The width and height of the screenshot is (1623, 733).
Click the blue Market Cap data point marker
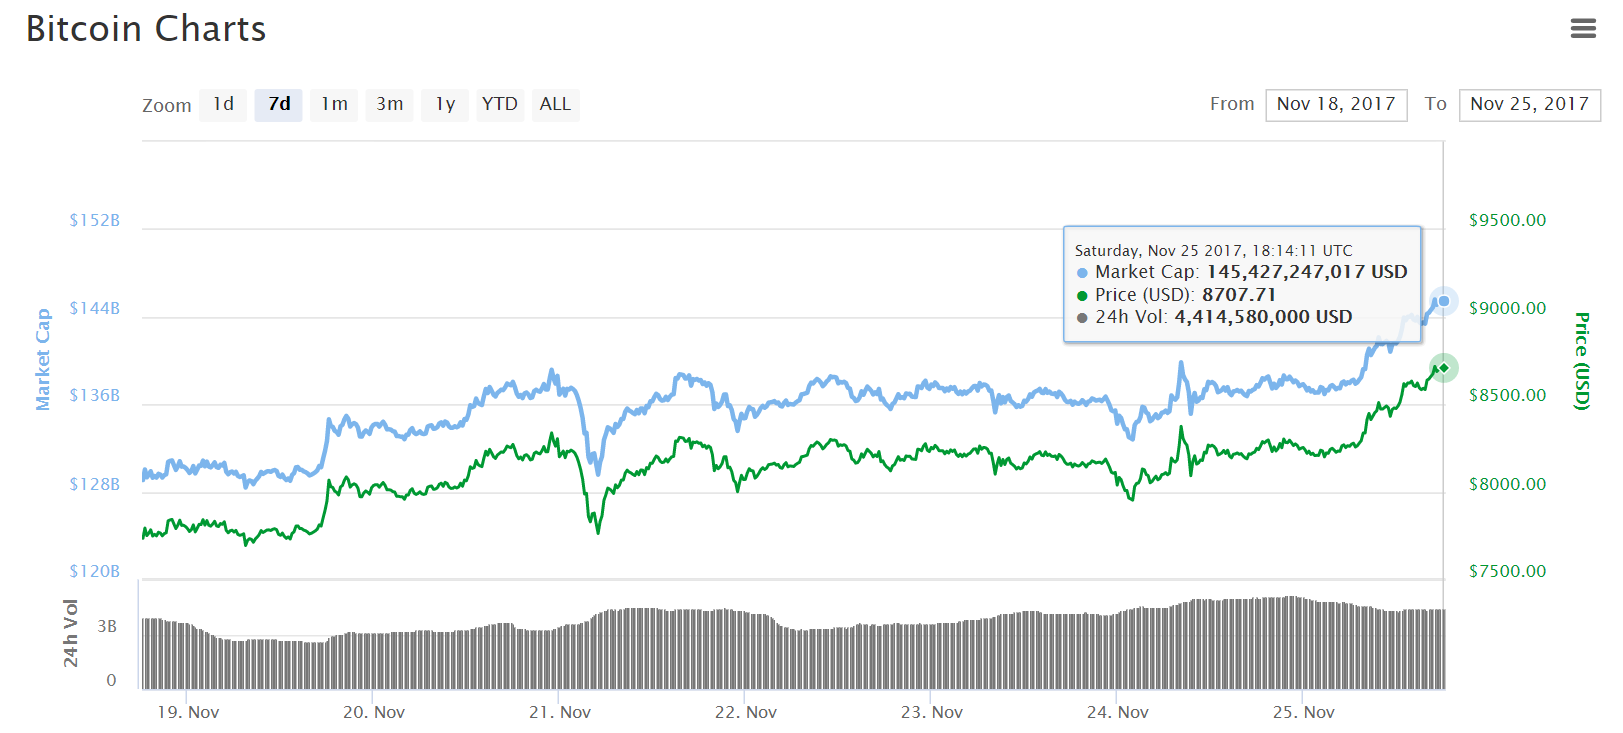[1443, 301]
